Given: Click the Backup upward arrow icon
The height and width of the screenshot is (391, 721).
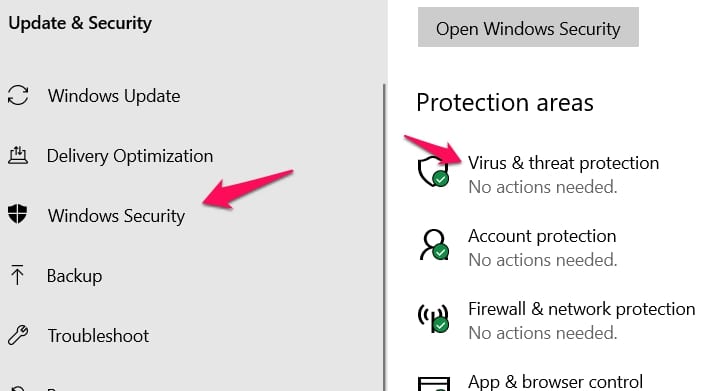Looking at the screenshot, I should pos(17,275).
